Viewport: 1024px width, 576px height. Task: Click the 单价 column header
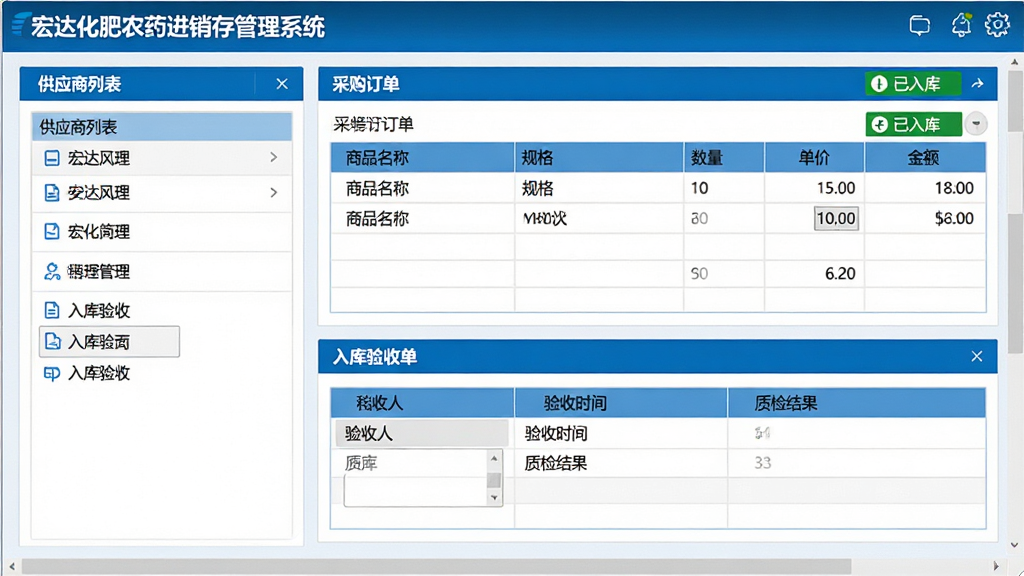coord(814,157)
